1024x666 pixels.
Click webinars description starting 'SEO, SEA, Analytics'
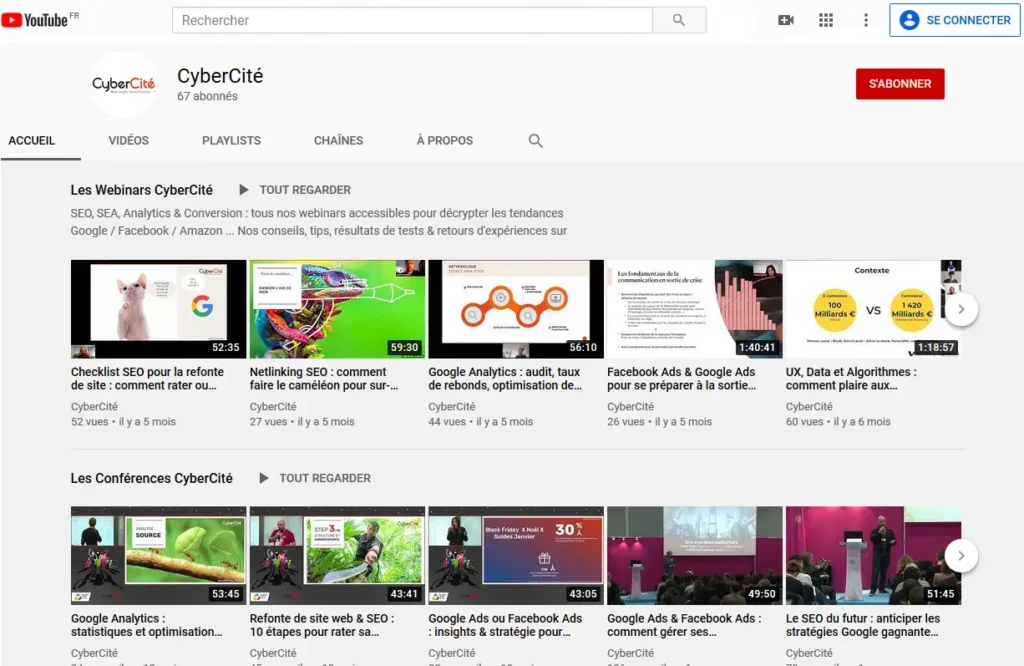(319, 222)
